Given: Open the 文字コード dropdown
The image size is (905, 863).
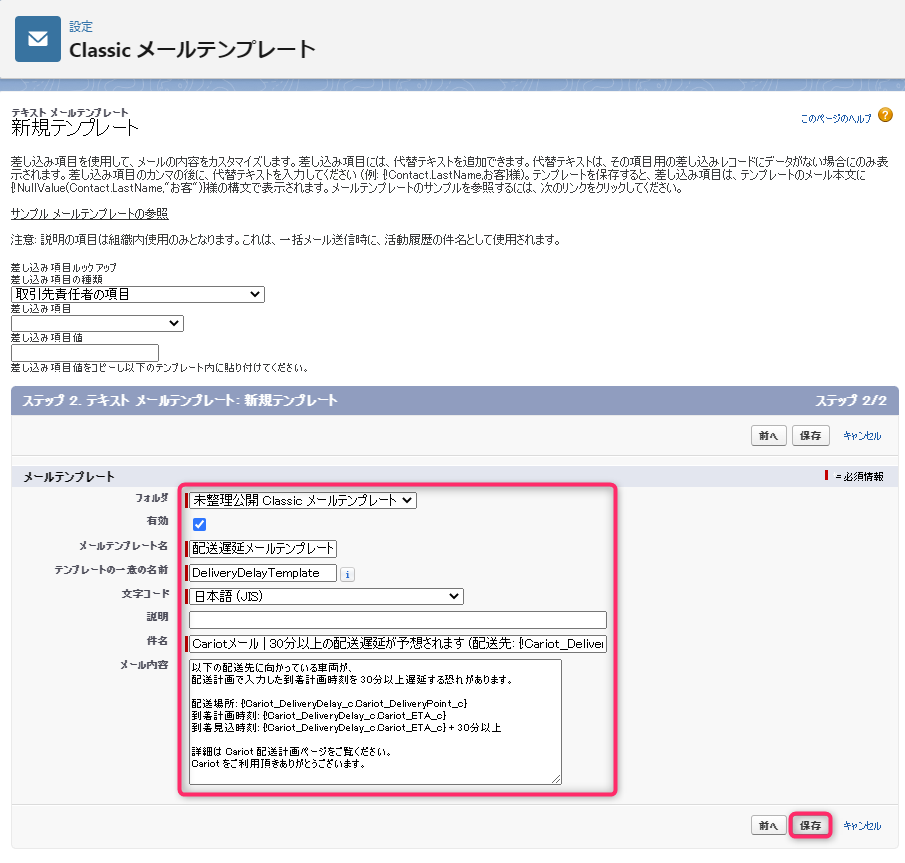Looking at the screenshot, I should [x=326, y=596].
